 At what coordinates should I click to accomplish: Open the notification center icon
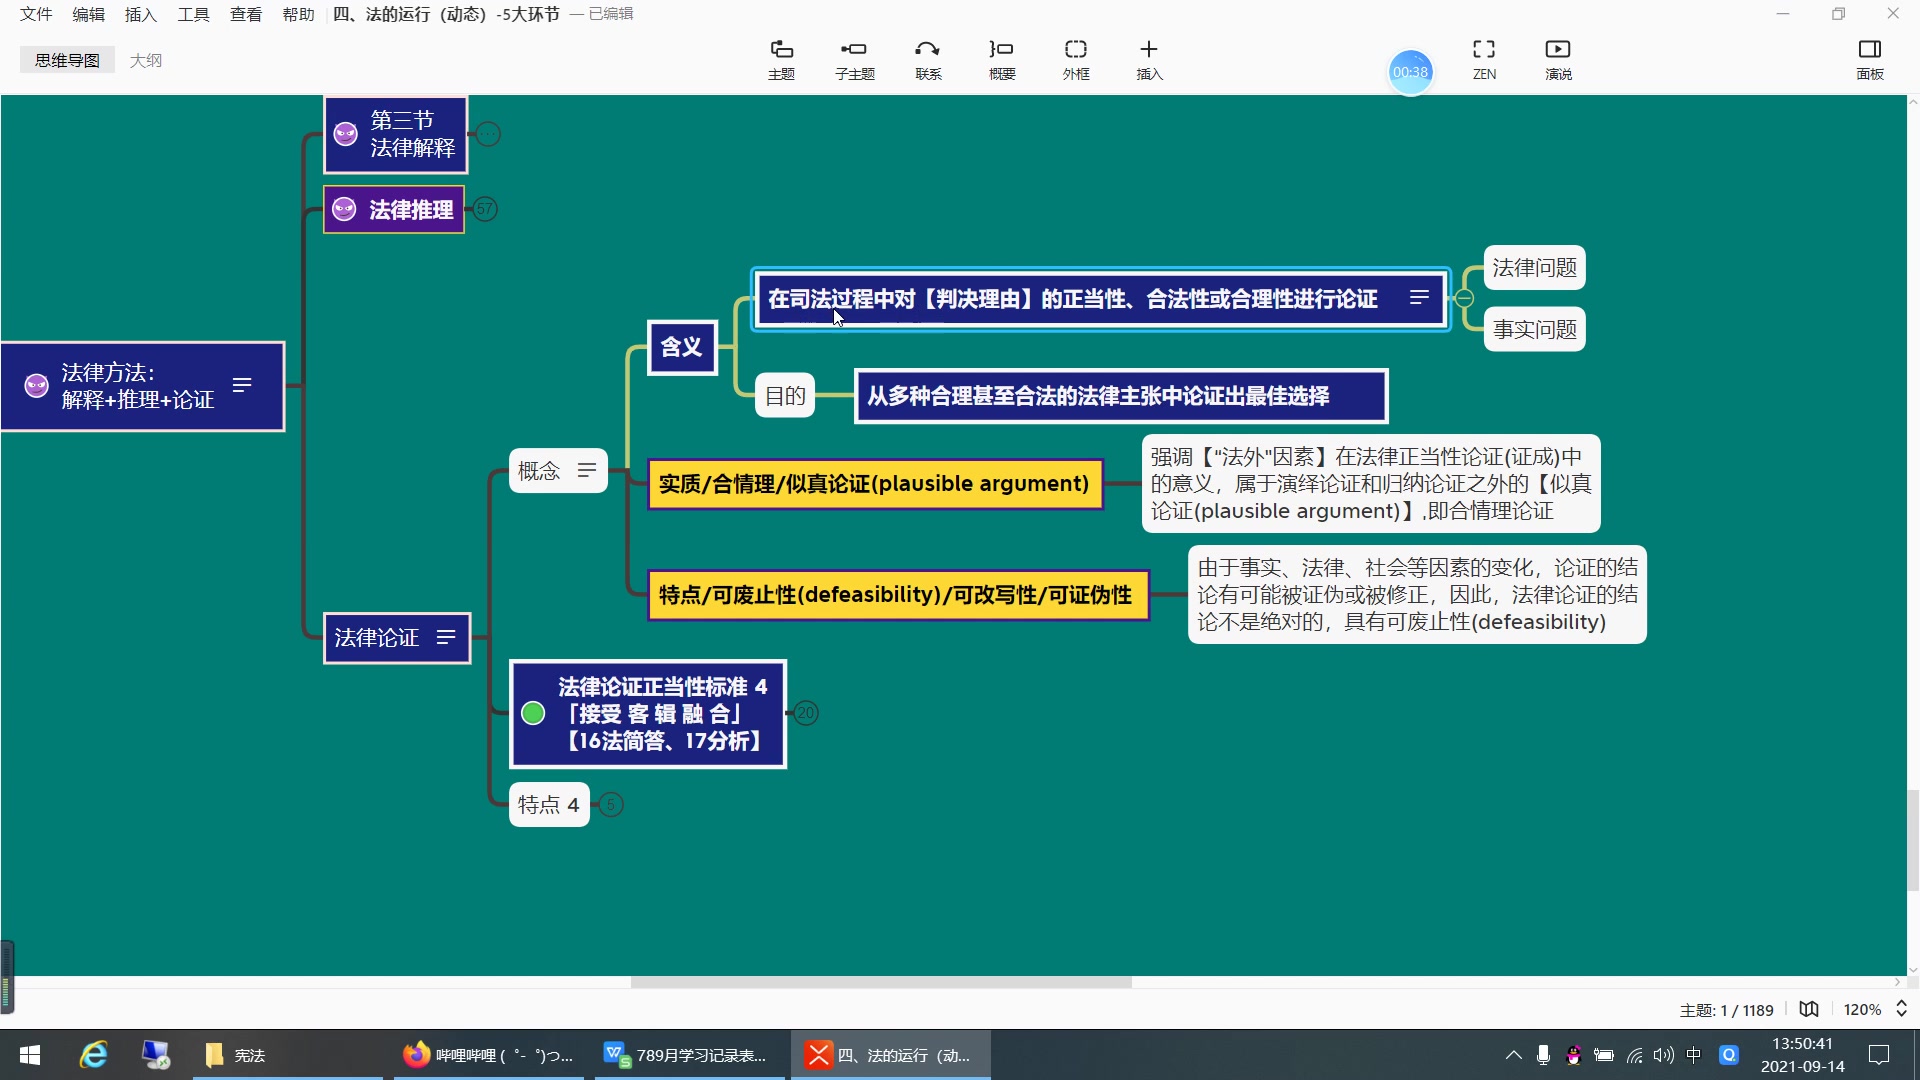coord(1879,1055)
